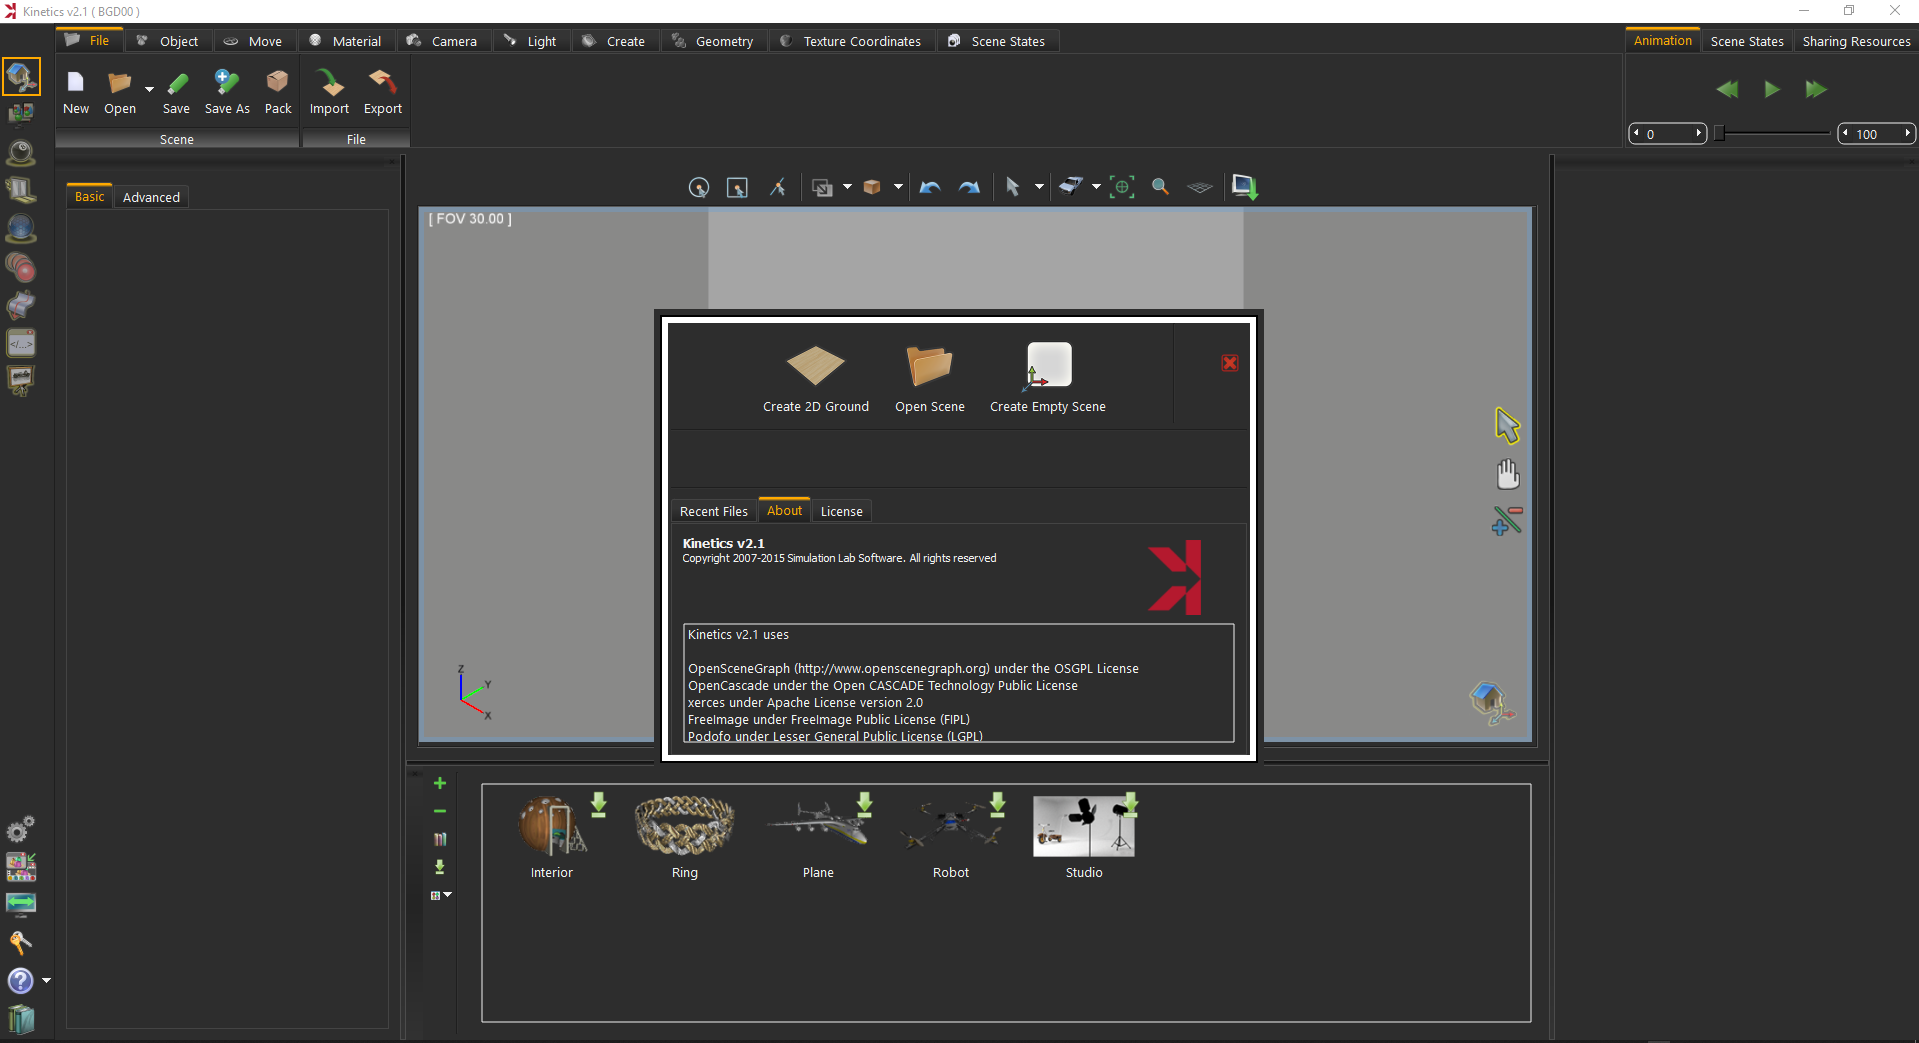The height and width of the screenshot is (1043, 1919).
Task: Open the script code window icon in sidebar
Action: tap(21, 343)
